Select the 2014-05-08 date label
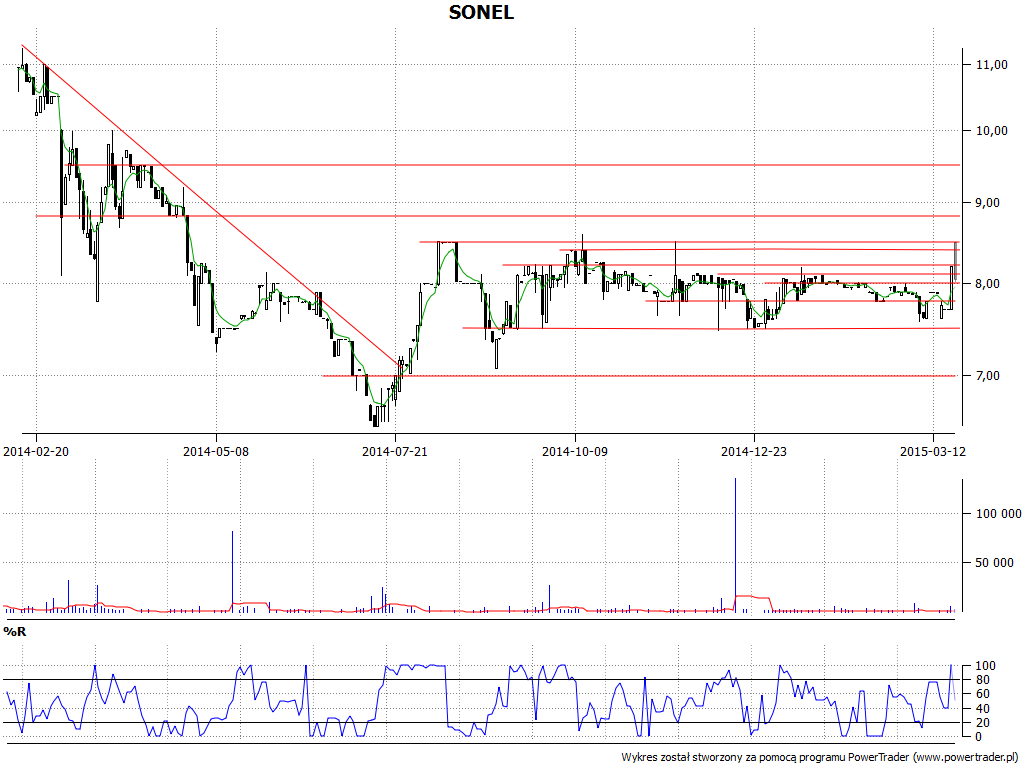The width and height of the screenshot is (1024, 768). click(x=216, y=451)
